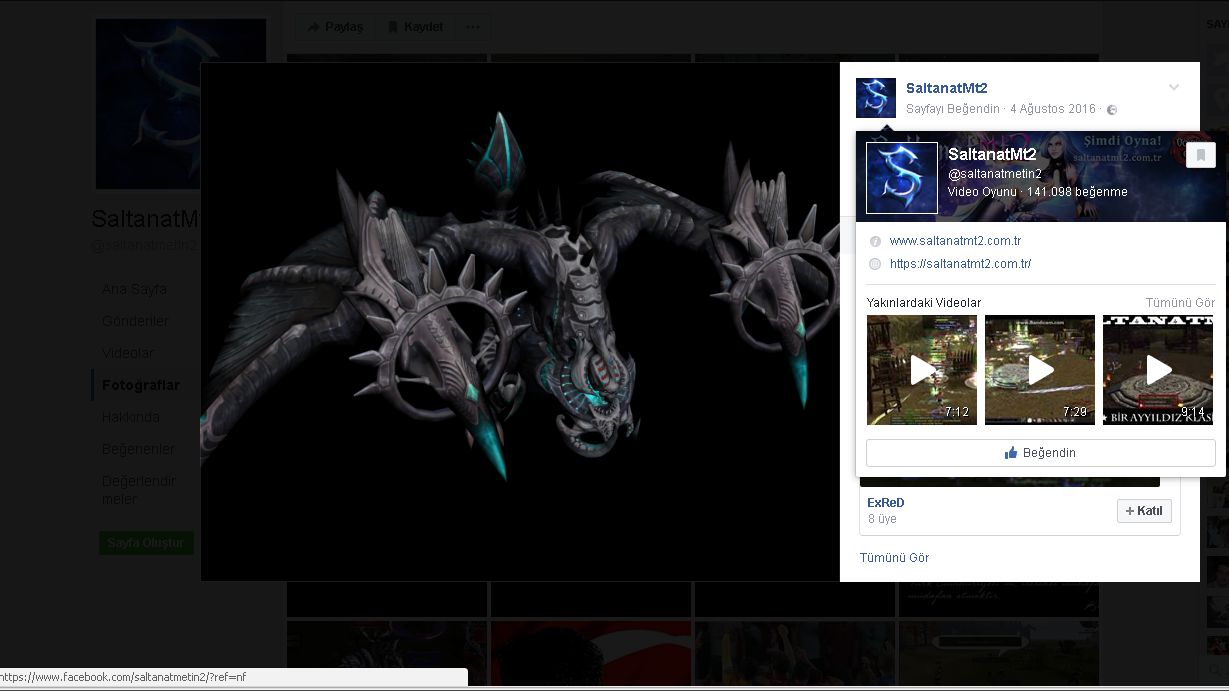Click the dragon photo in the viewer

[520, 321]
